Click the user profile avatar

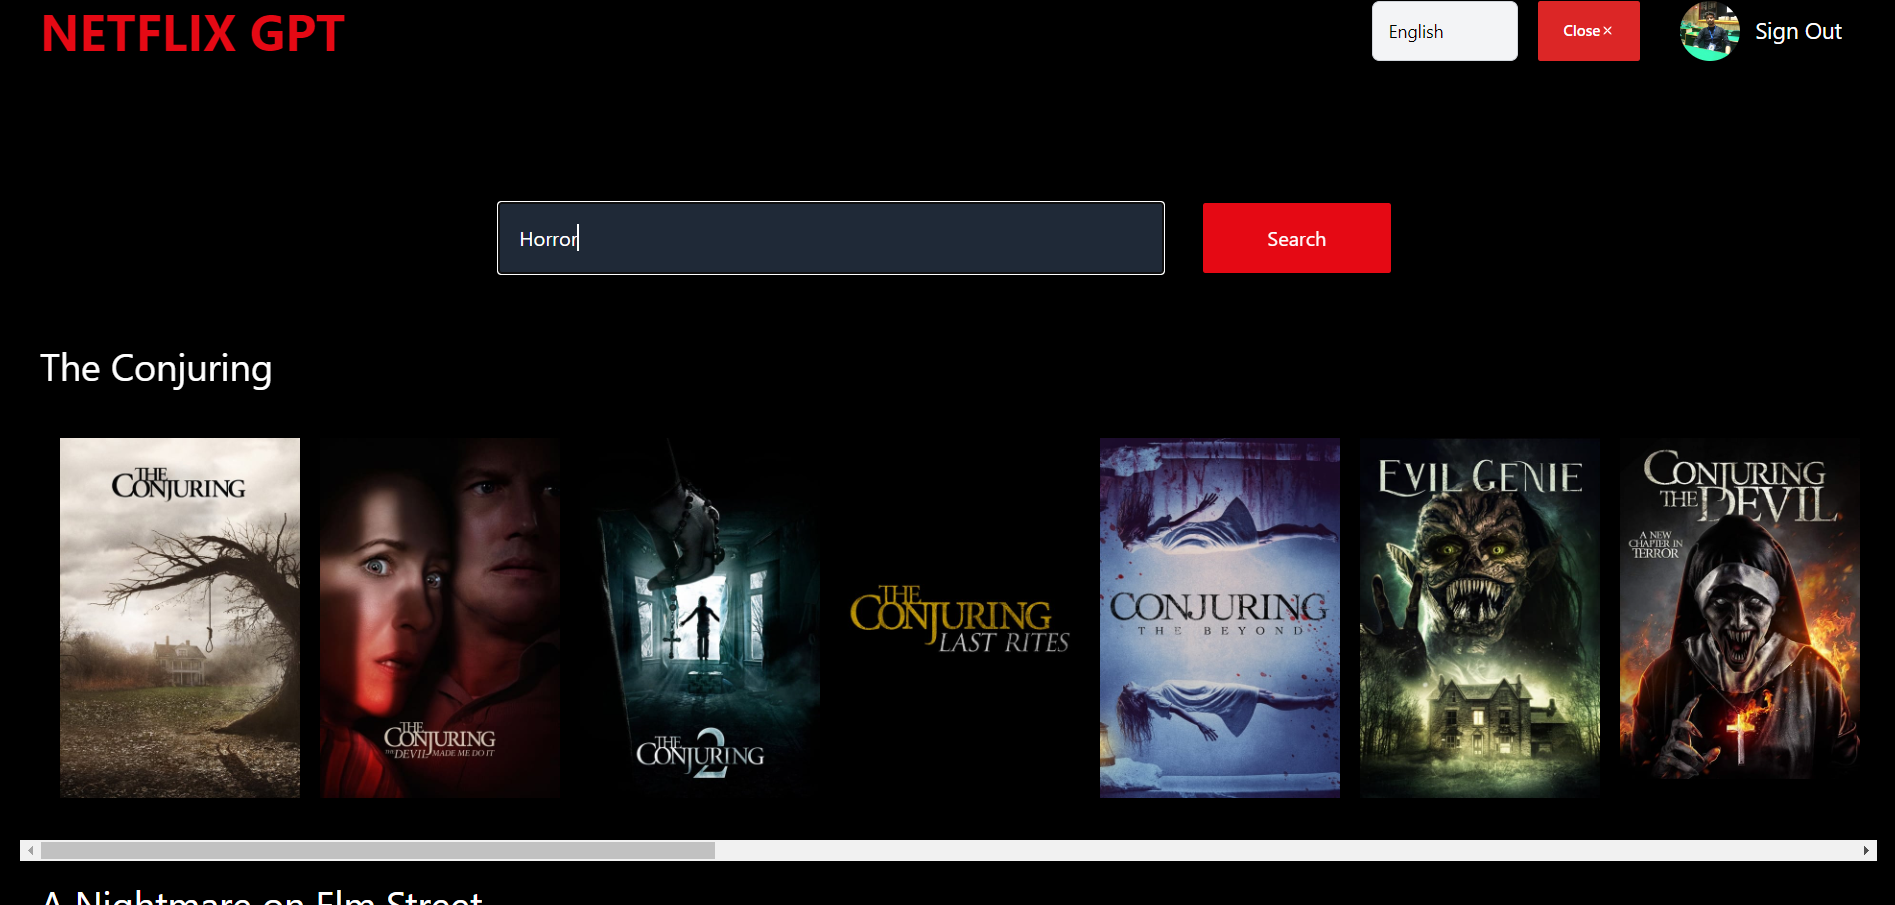tap(1709, 31)
